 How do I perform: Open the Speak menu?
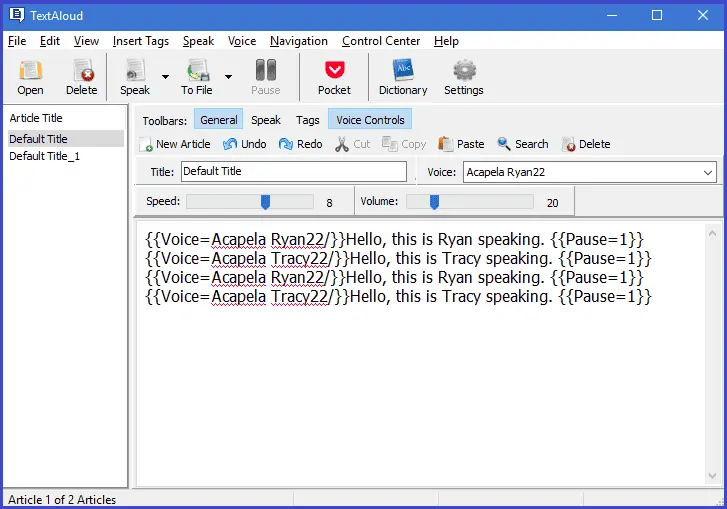pyautogui.click(x=198, y=41)
